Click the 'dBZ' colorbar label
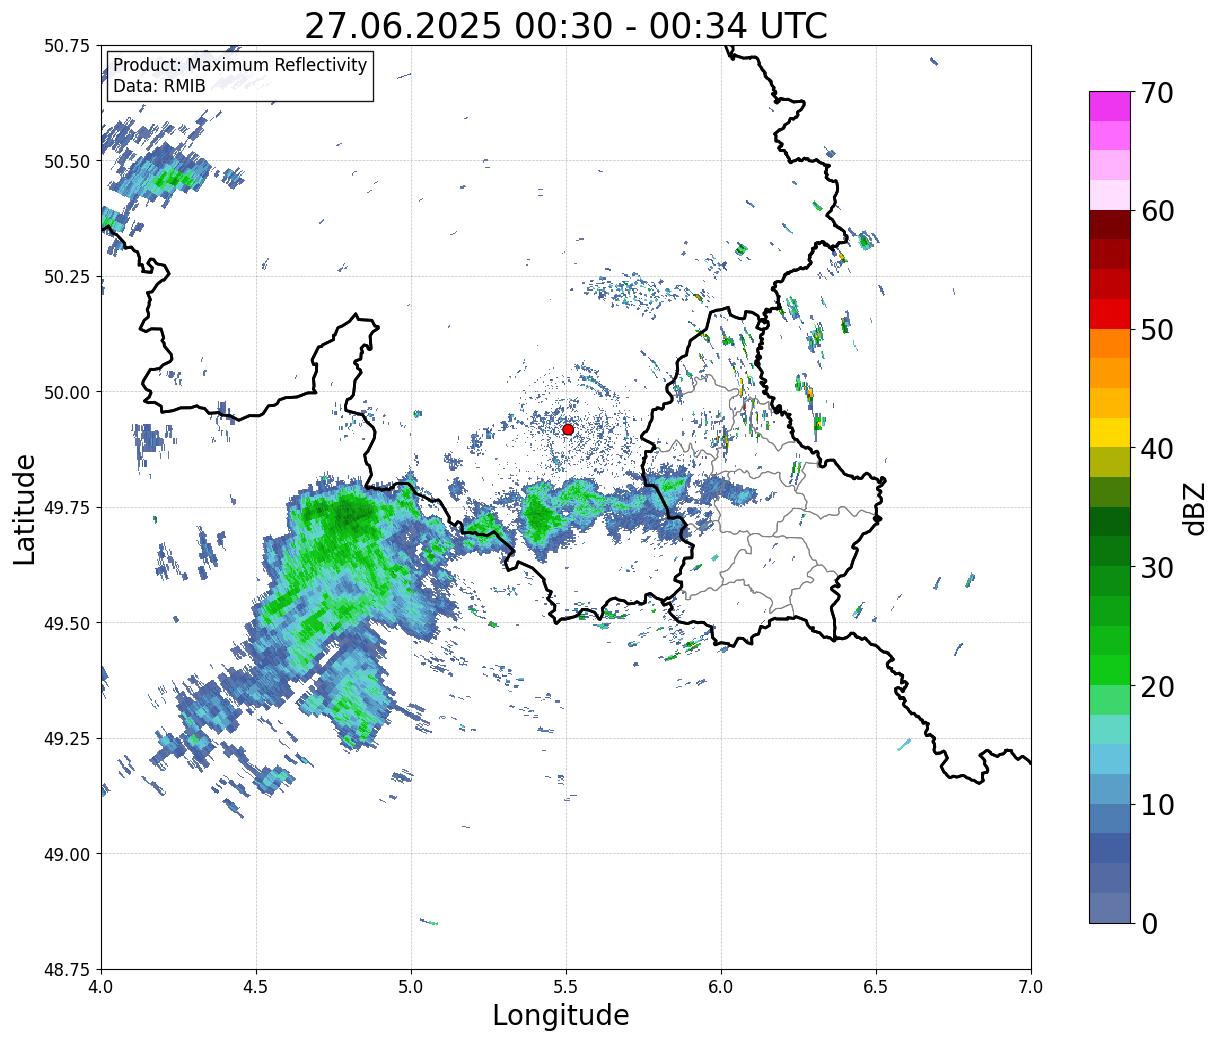Screen dimensions: 1219x1040 (x=1194, y=508)
